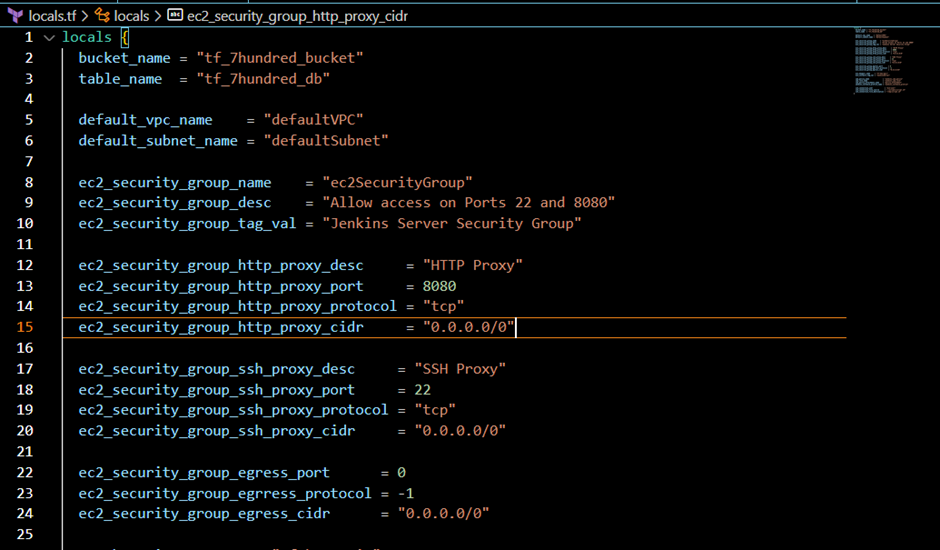This screenshot has height=550, width=940.
Task: Open the locals breadcrumb symbol dropdown
Action: pyautogui.click(x=131, y=16)
